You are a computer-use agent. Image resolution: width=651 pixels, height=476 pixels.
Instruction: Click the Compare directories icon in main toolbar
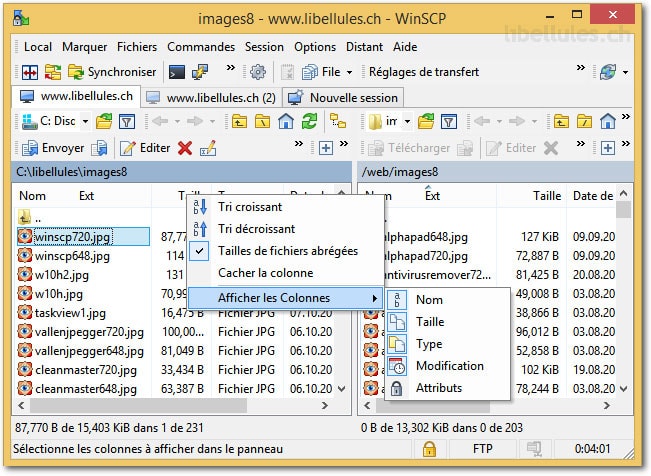pos(30,72)
